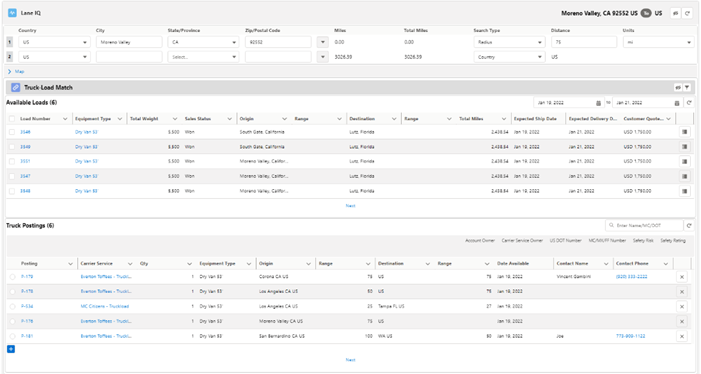Image resolution: width=701 pixels, height=374 pixels.
Task: Open the Truck Load Match filter icon
Action: (687, 88)
